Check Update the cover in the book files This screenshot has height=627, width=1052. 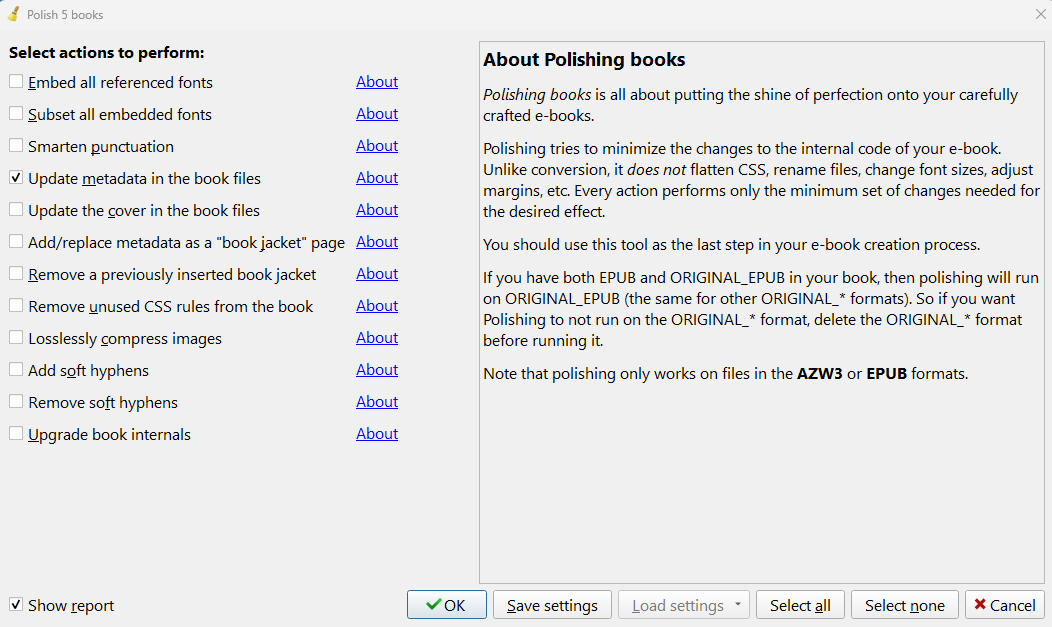click(16, 210)
